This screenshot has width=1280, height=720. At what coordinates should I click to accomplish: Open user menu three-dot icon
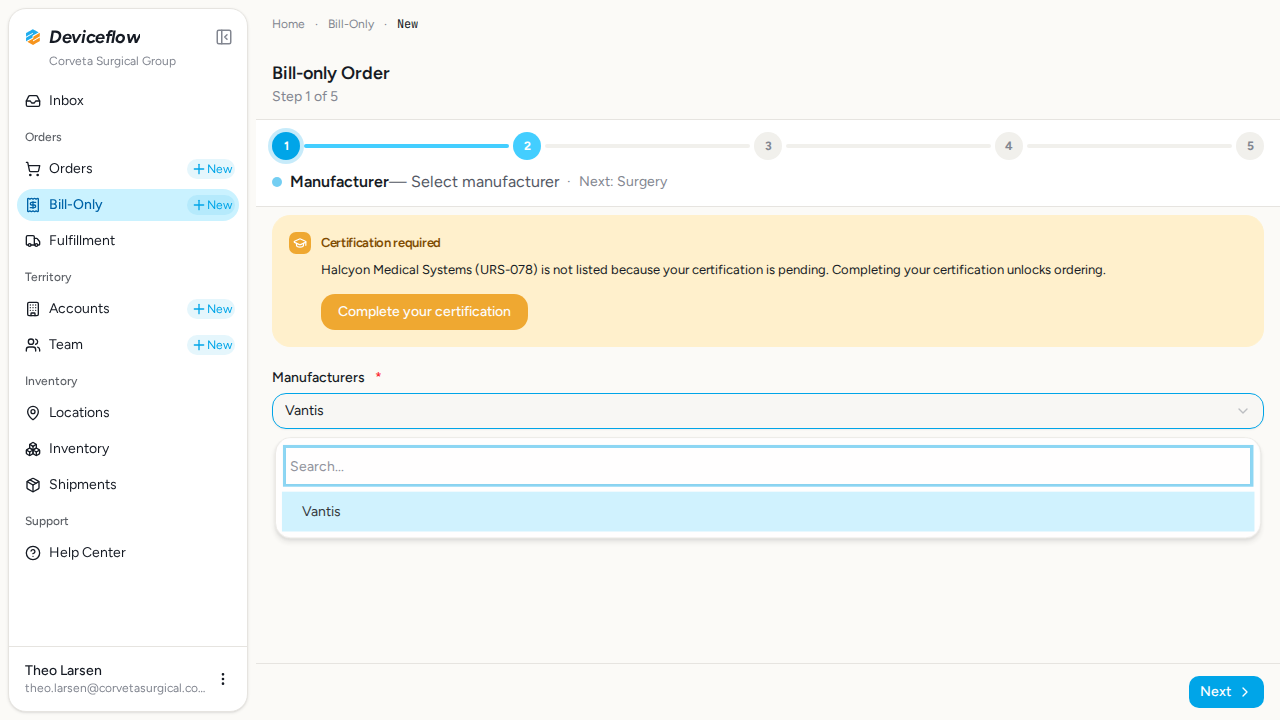click(223, 679)
